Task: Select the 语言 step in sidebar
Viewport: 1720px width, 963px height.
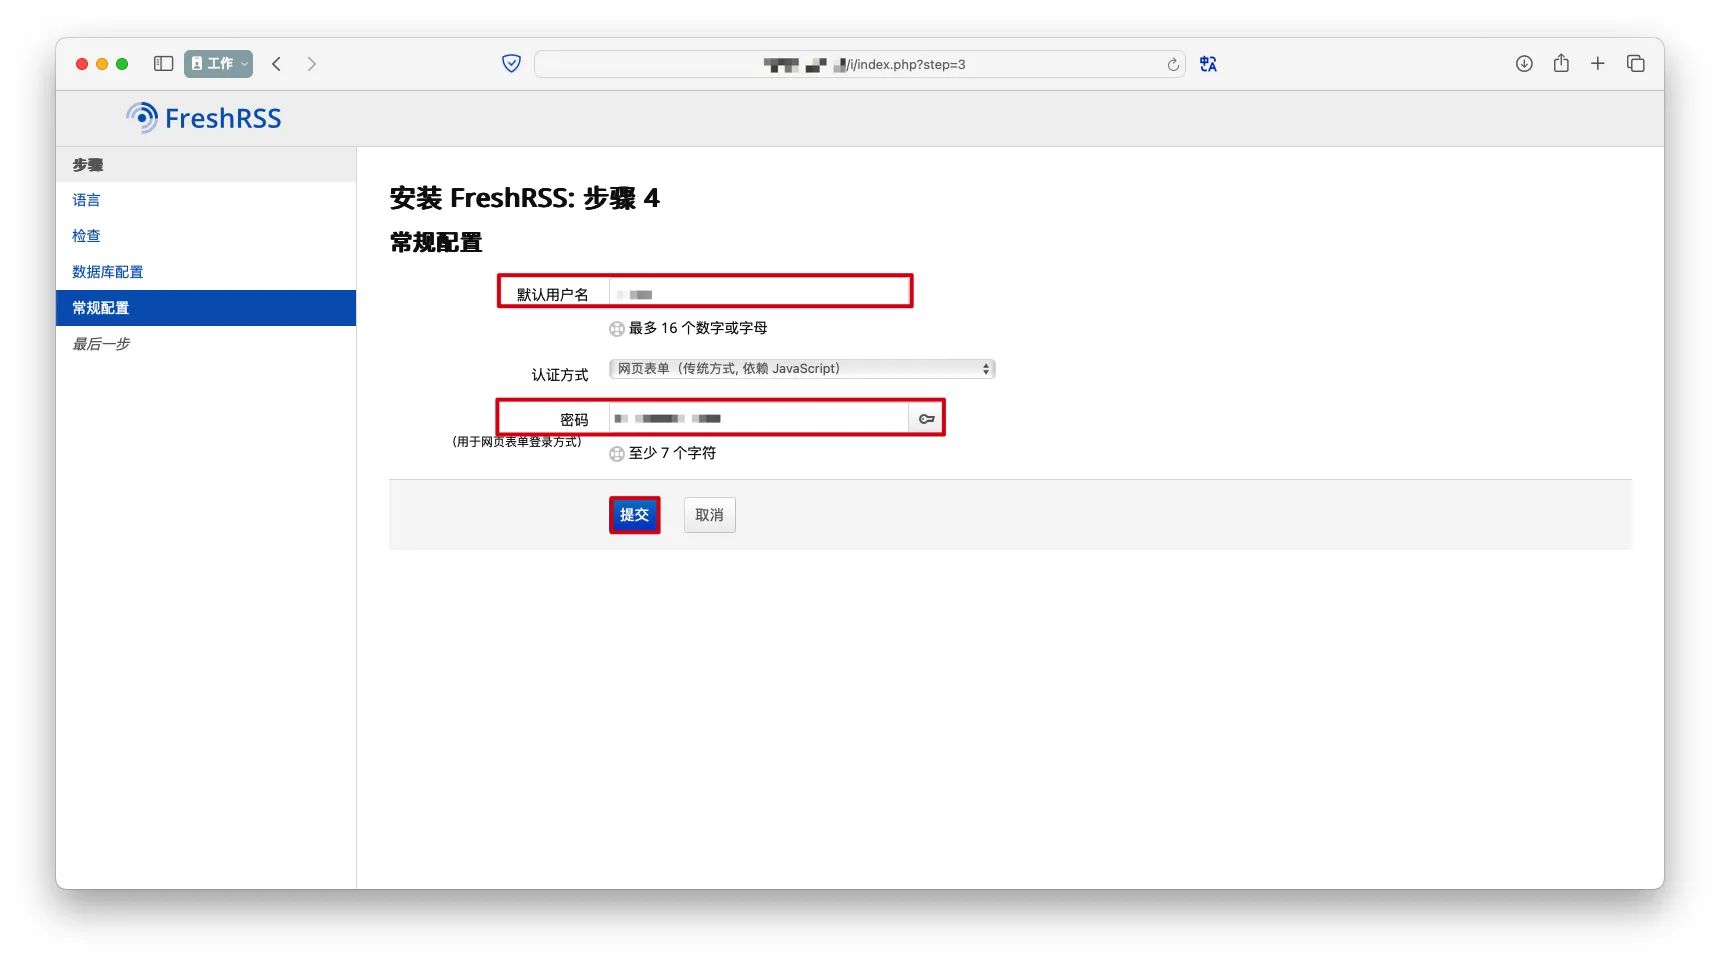Action: tap(86, 200)
